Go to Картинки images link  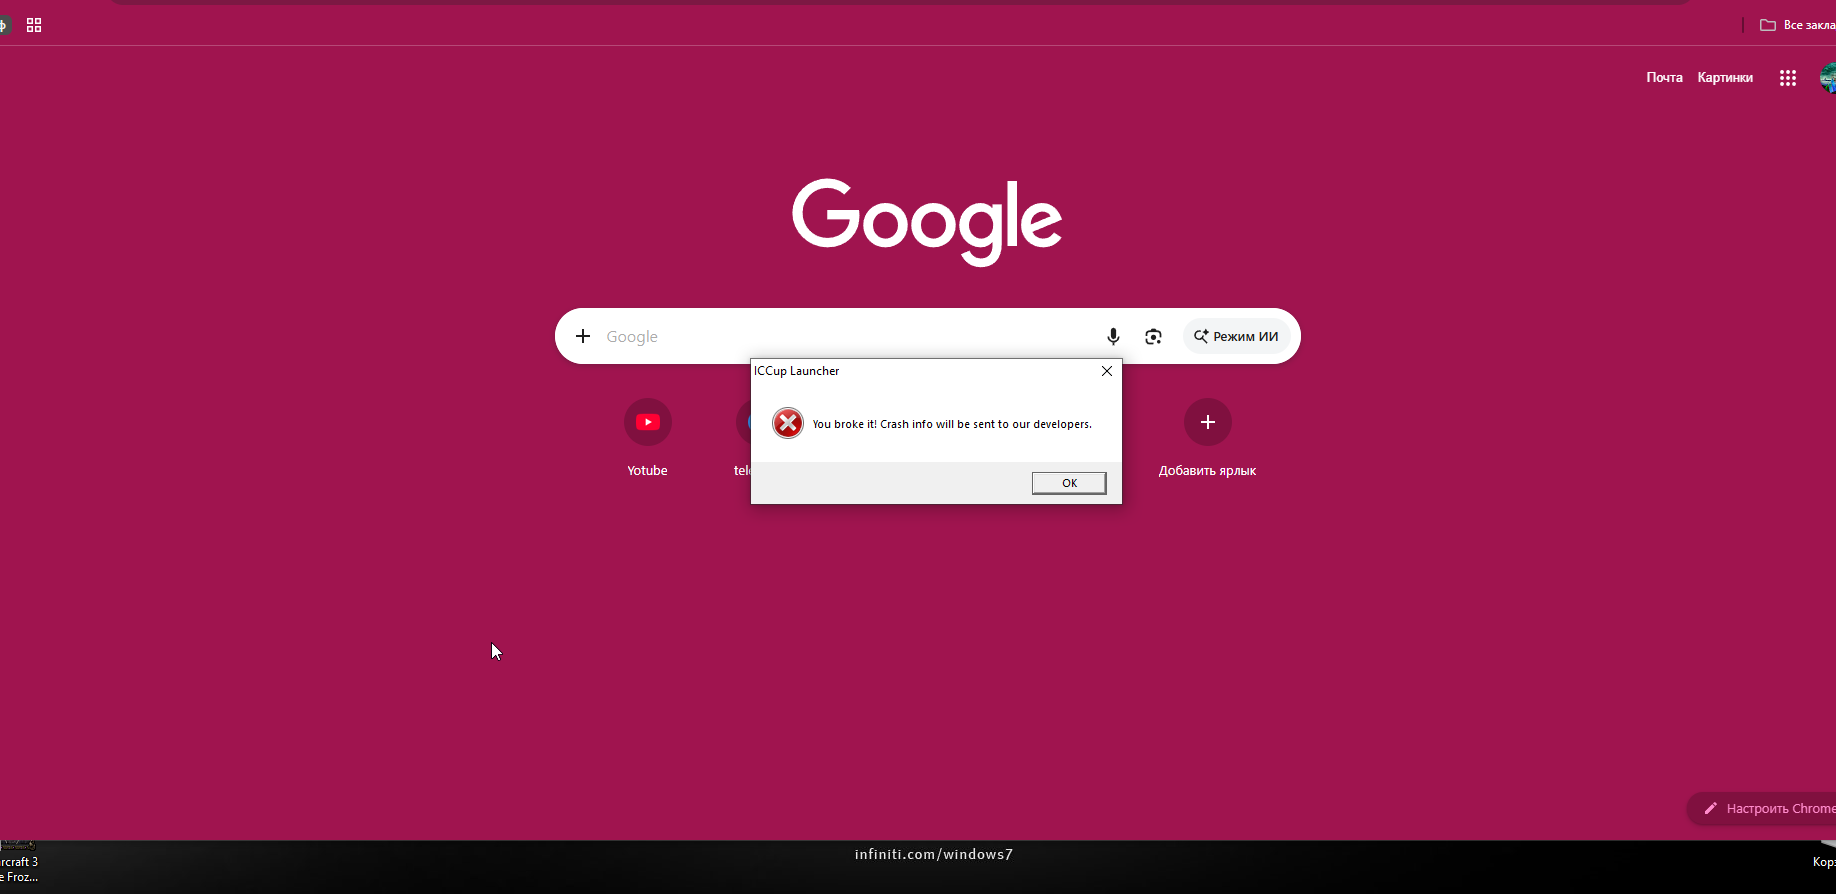coord(1725,78)
